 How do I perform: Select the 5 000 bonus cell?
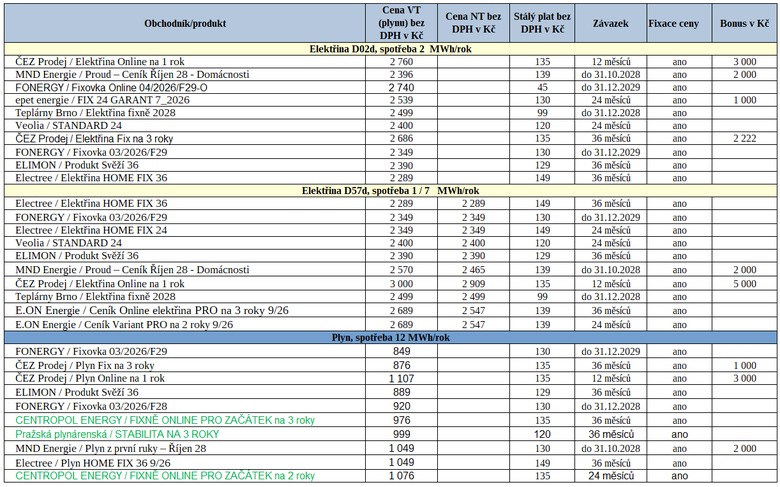744,284
